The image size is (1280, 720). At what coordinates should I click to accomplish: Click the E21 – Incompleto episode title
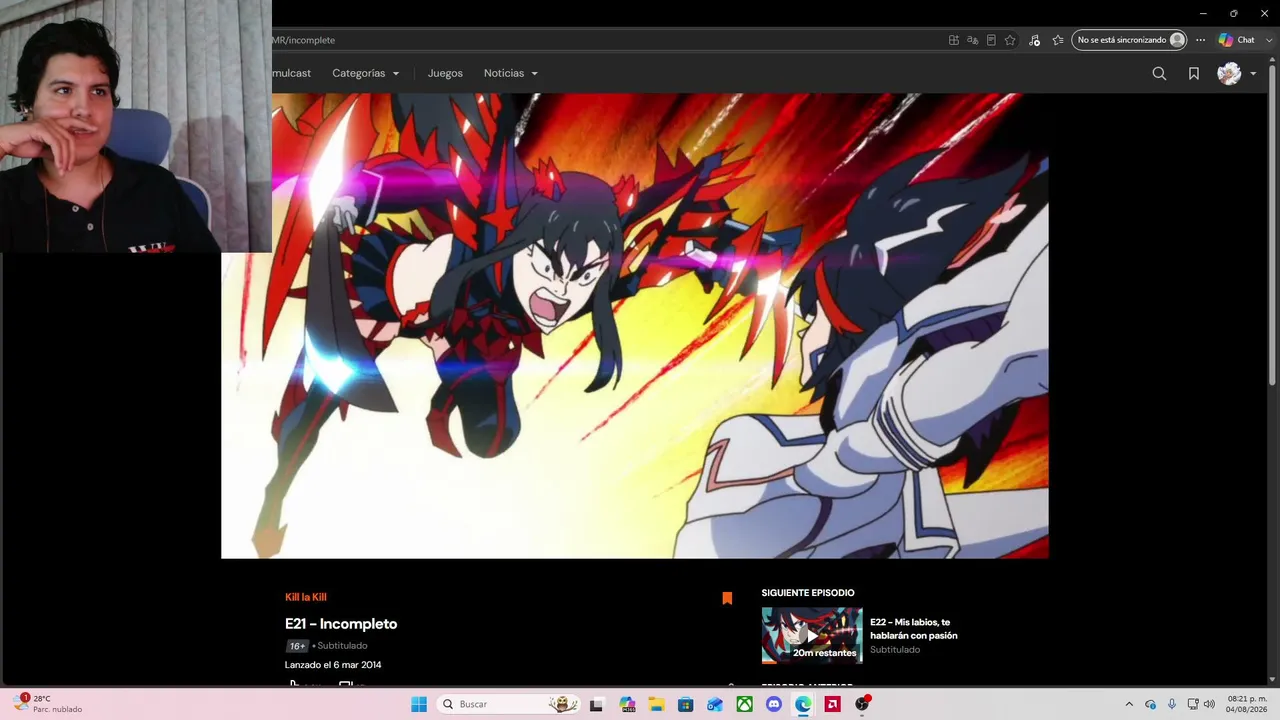pos(341,624)
